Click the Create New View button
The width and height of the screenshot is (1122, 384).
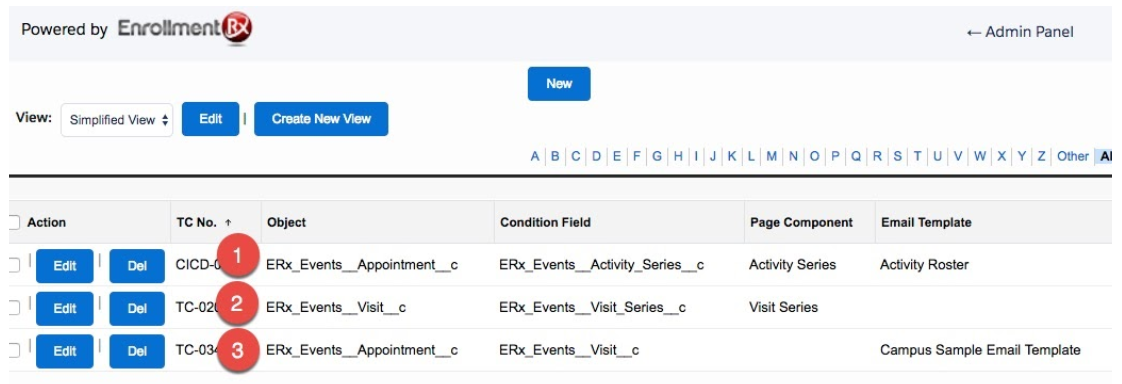321,119
